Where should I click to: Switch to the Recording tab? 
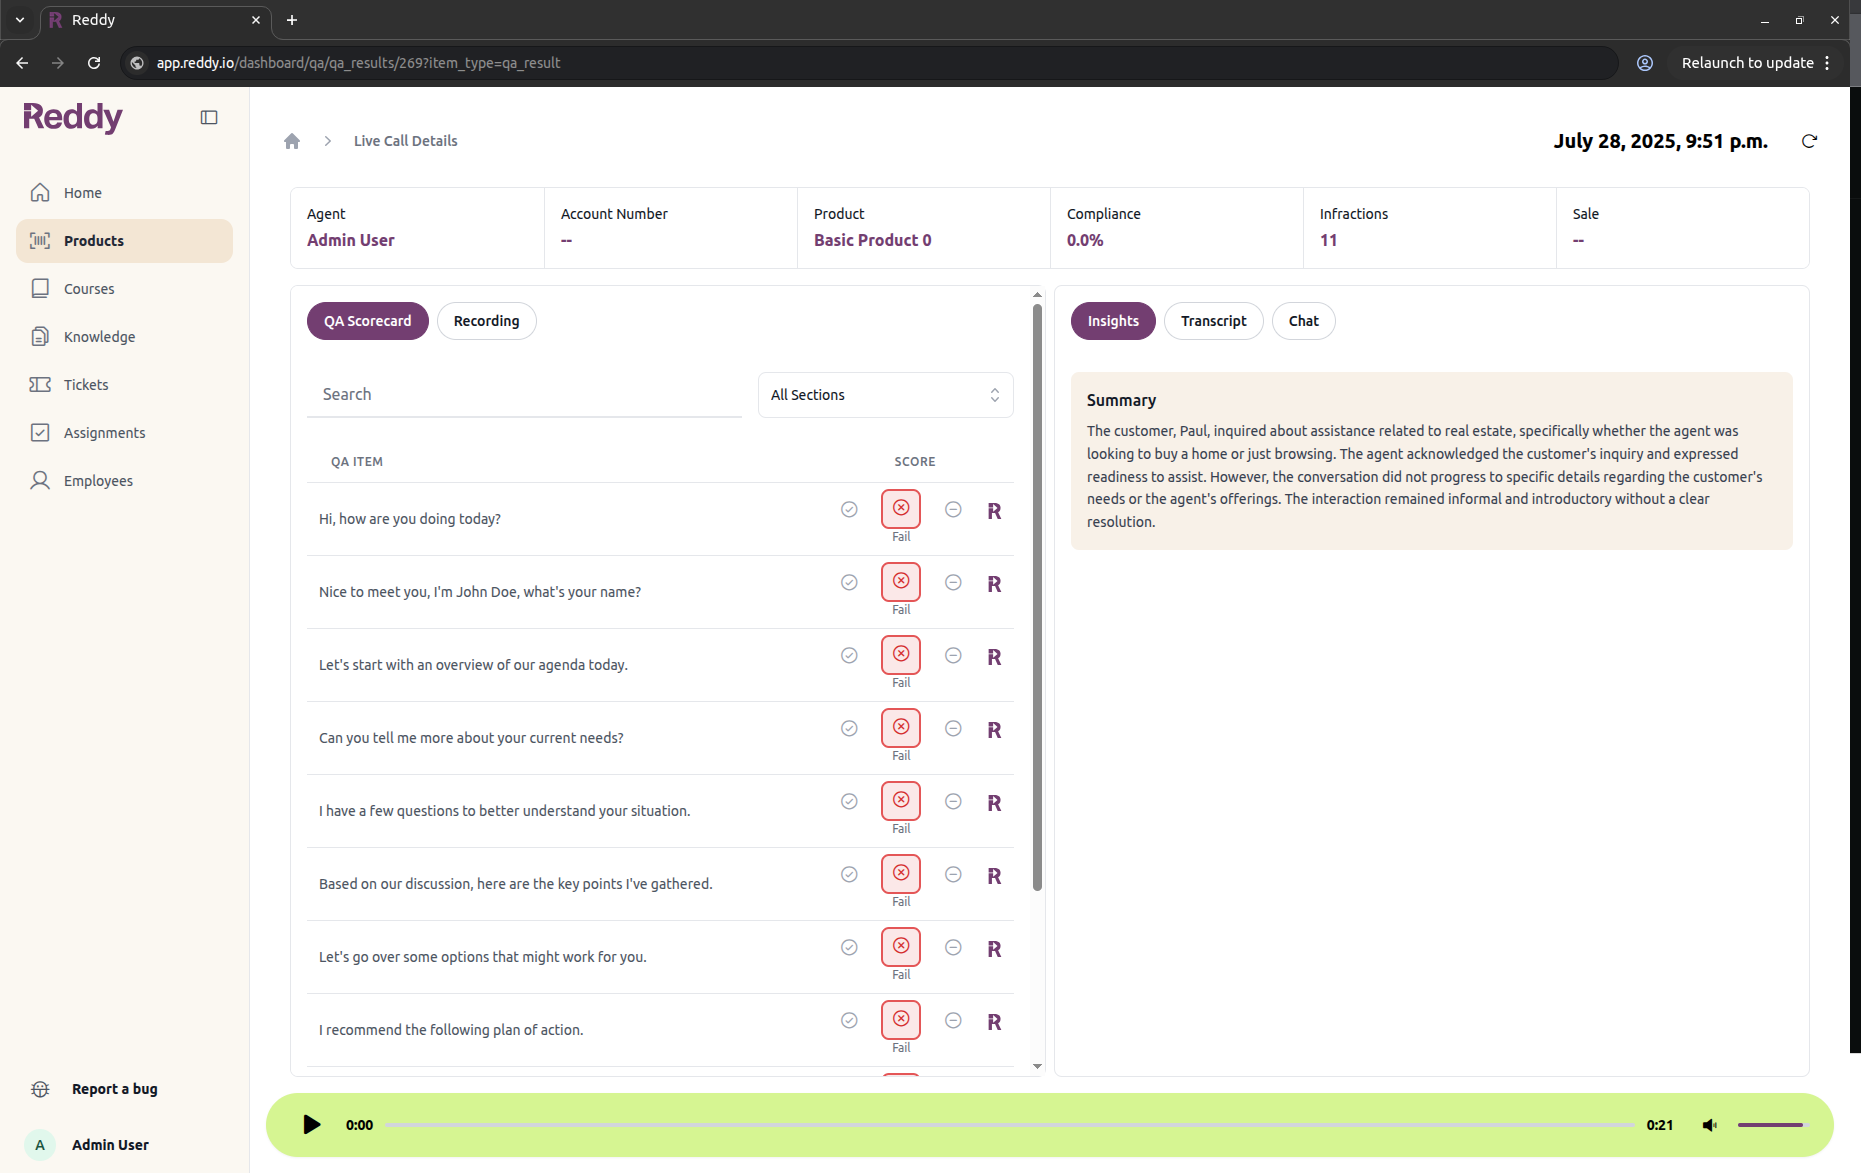click(x=486, y=320)
